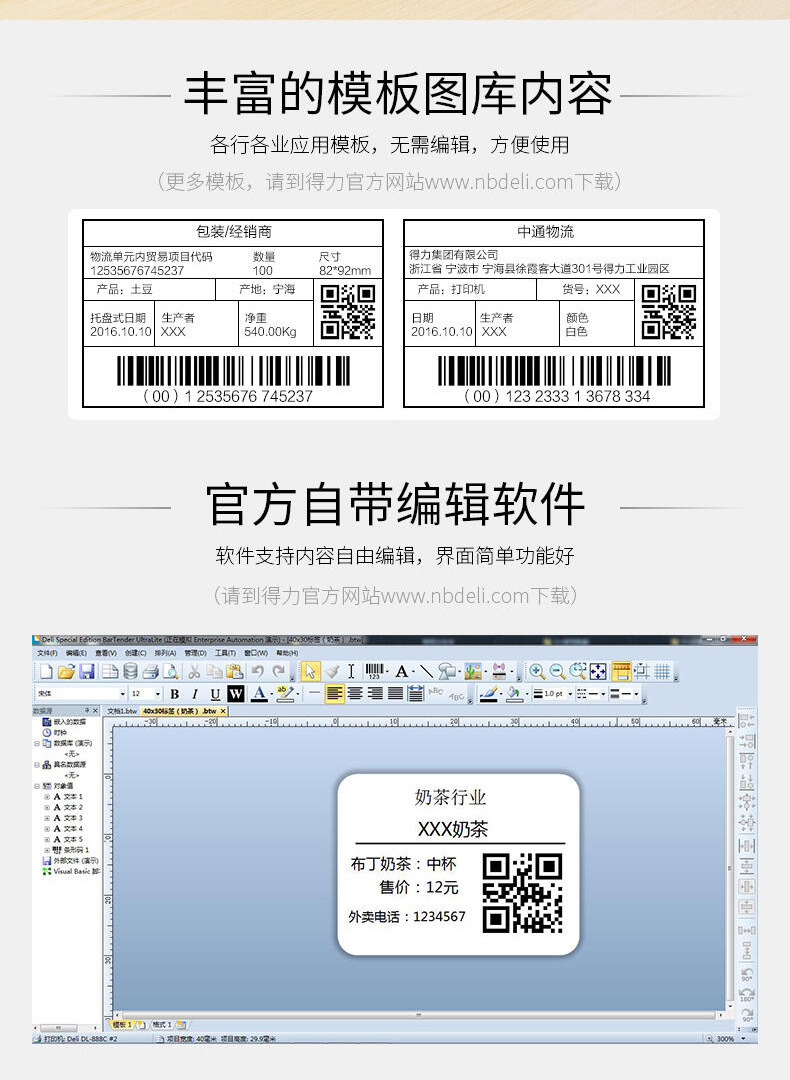Toggle the highlighted ruler margins view button

tap(621, 671)
